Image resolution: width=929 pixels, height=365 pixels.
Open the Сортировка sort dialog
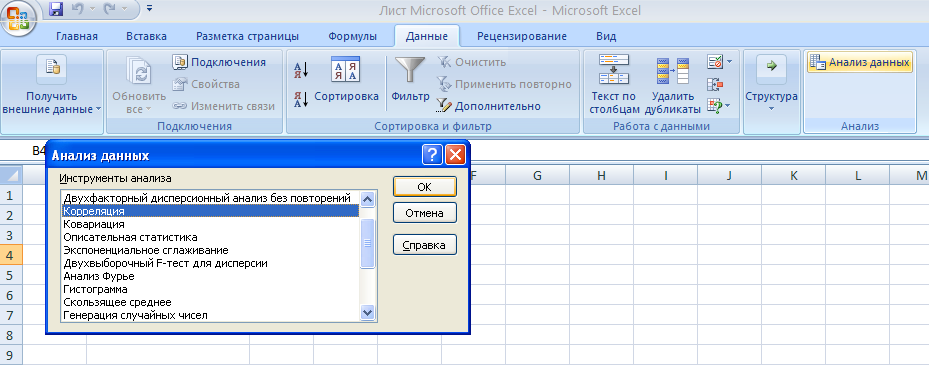(x=346, y=79)
